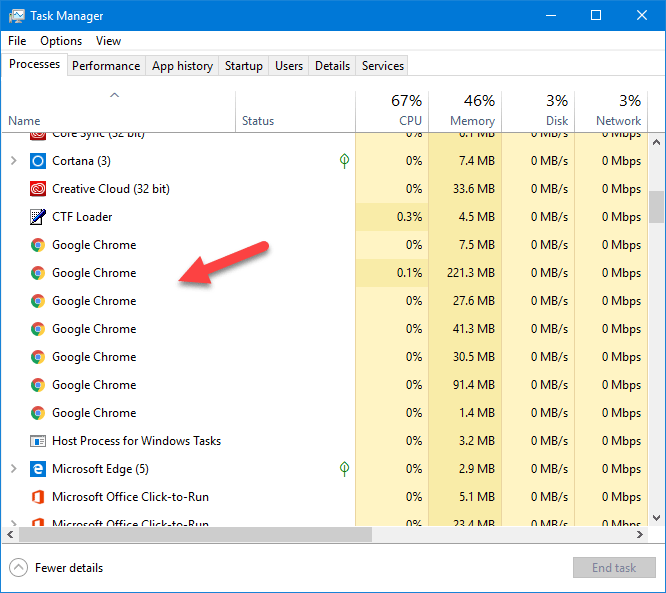Switch to the Performance tab

click(106, 66)
